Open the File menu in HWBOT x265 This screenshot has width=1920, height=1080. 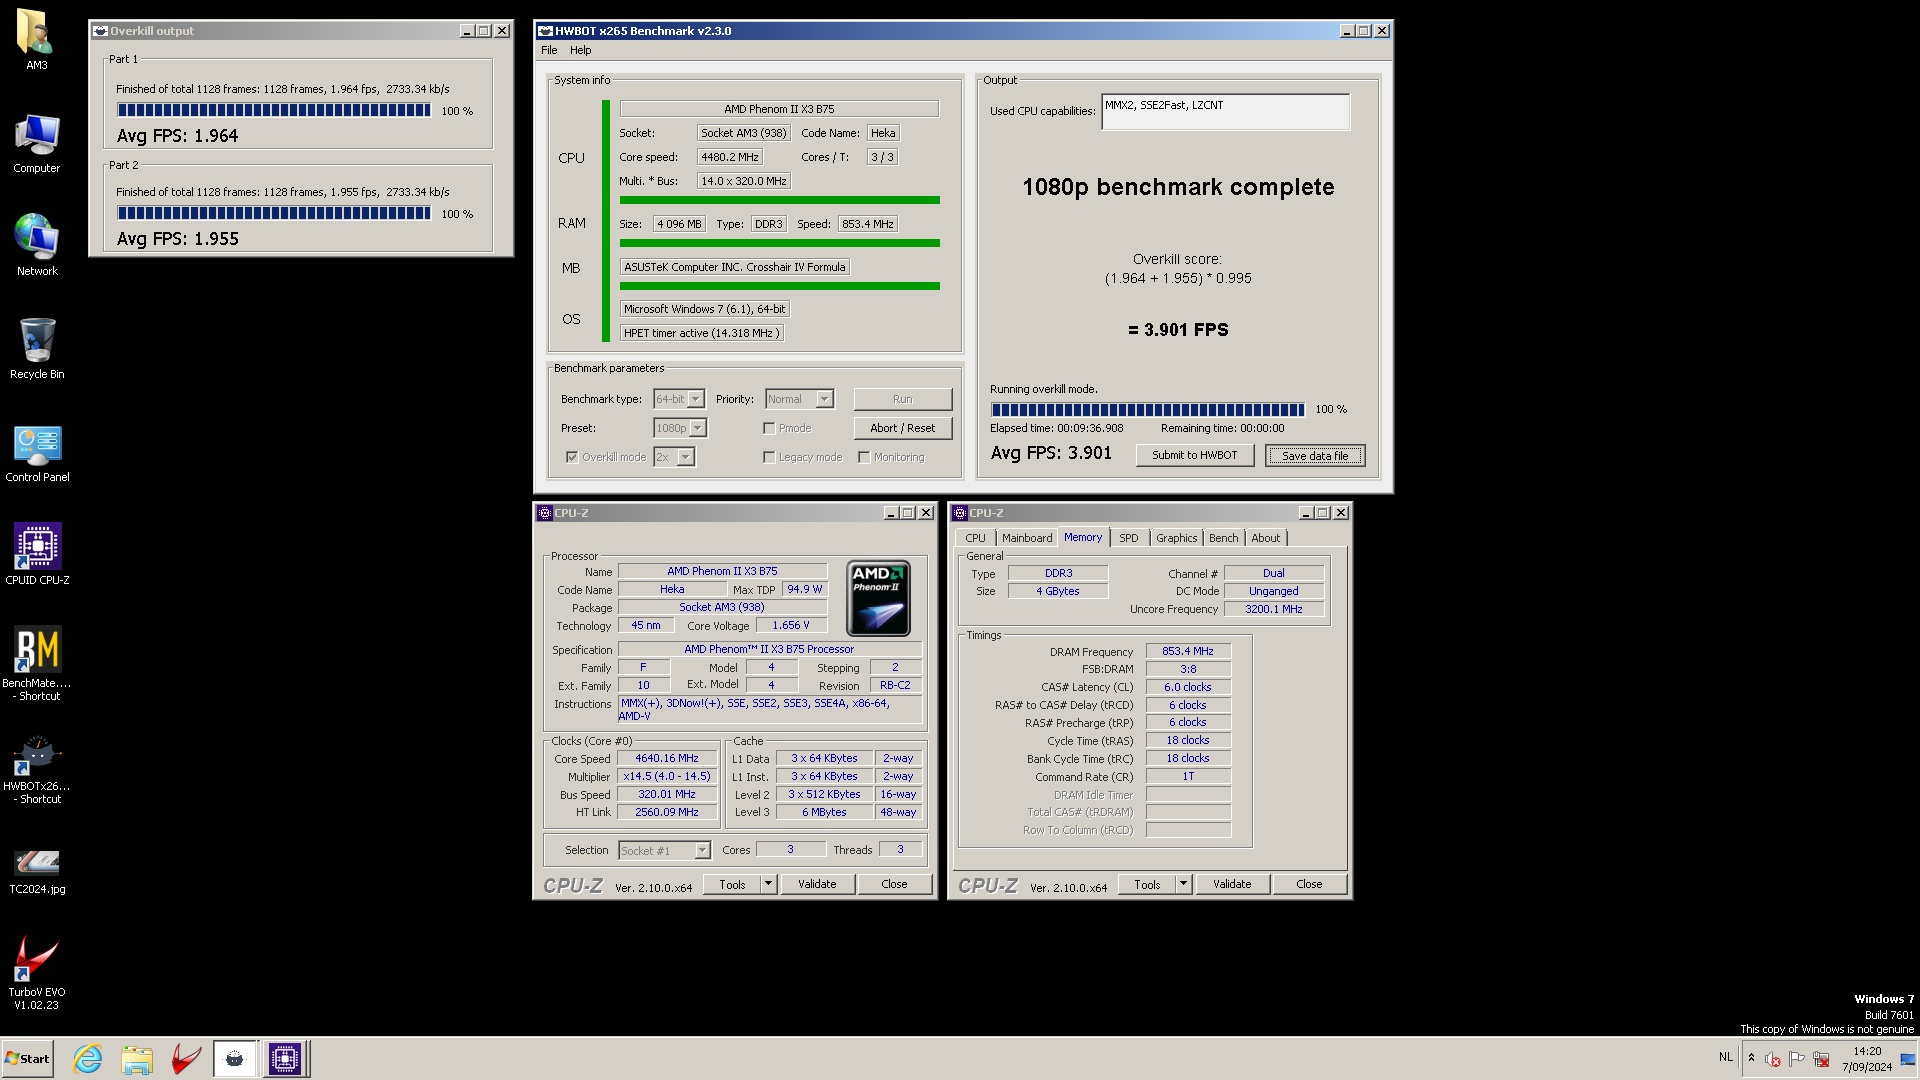coord(549,50)
